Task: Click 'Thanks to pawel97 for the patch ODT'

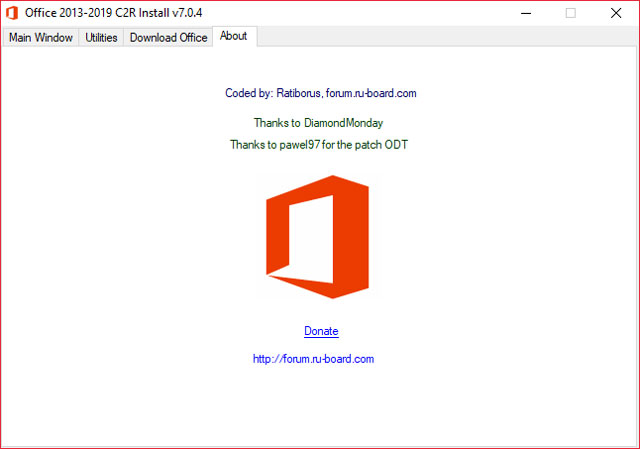Action: coord(319,144)
